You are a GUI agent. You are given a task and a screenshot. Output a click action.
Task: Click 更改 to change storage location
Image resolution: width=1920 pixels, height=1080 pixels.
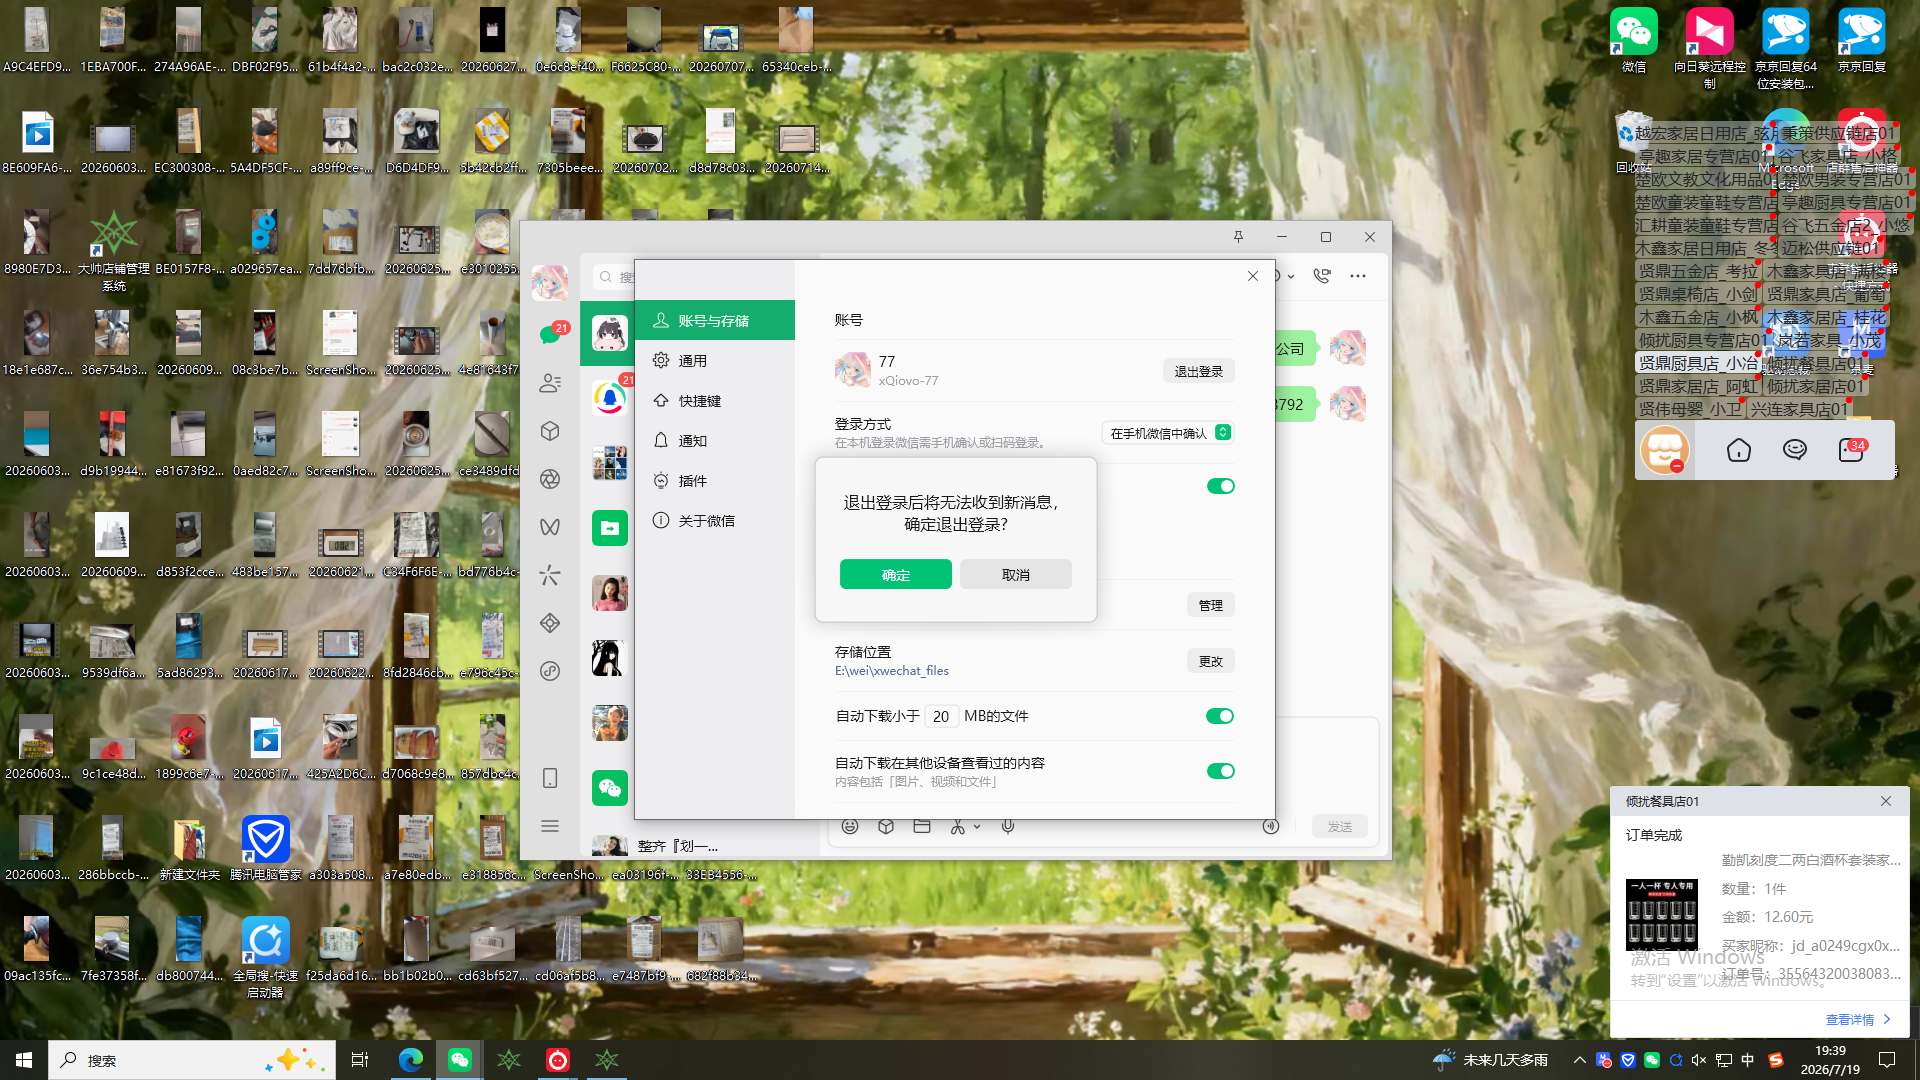(x=1211, y=661)
